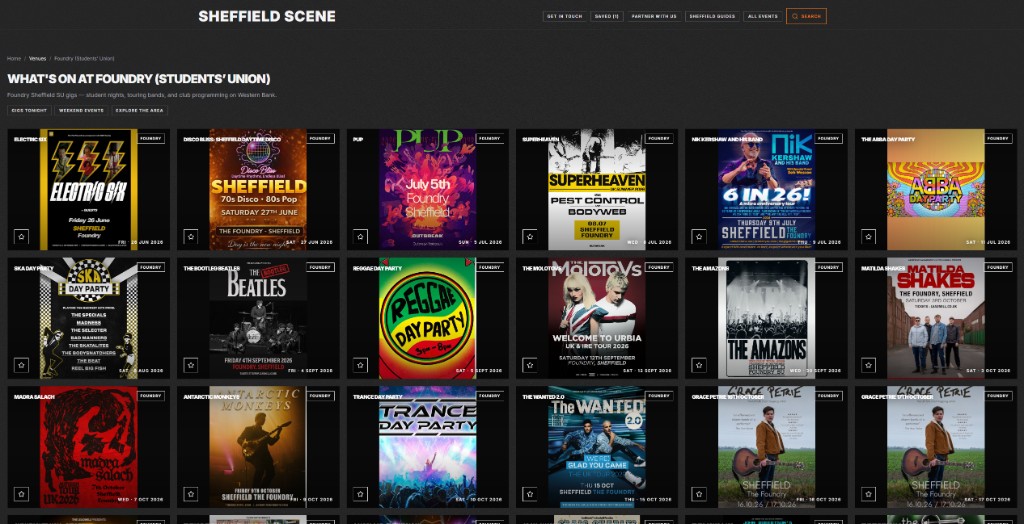
Task: Open the Ska Day Party poster
Action: (89, 318)
